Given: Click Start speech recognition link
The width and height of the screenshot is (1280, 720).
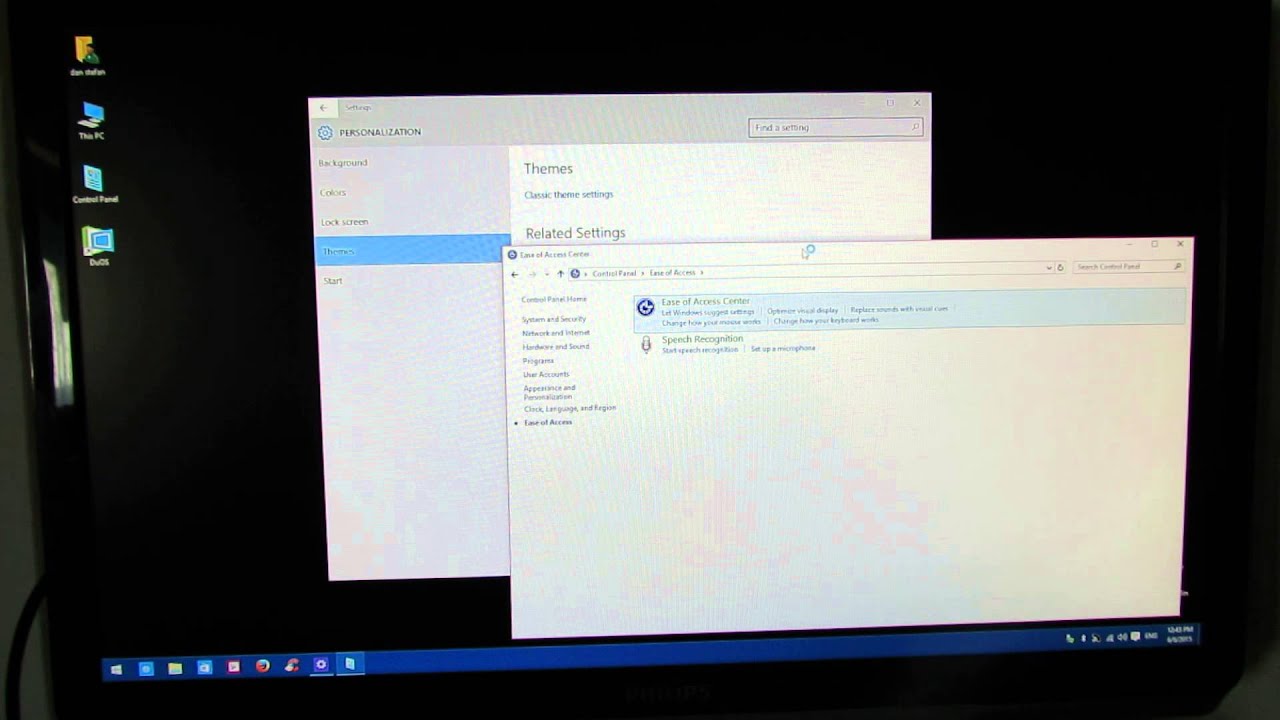Looking at the screenshot, I should point(700,350).
